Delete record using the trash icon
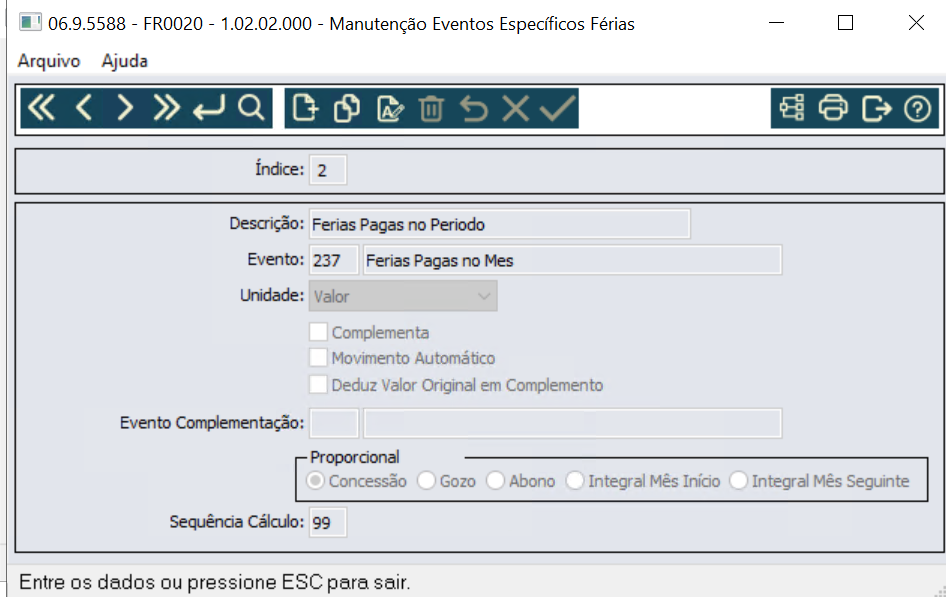Screen dimensions: 946x597 [431, 109]
